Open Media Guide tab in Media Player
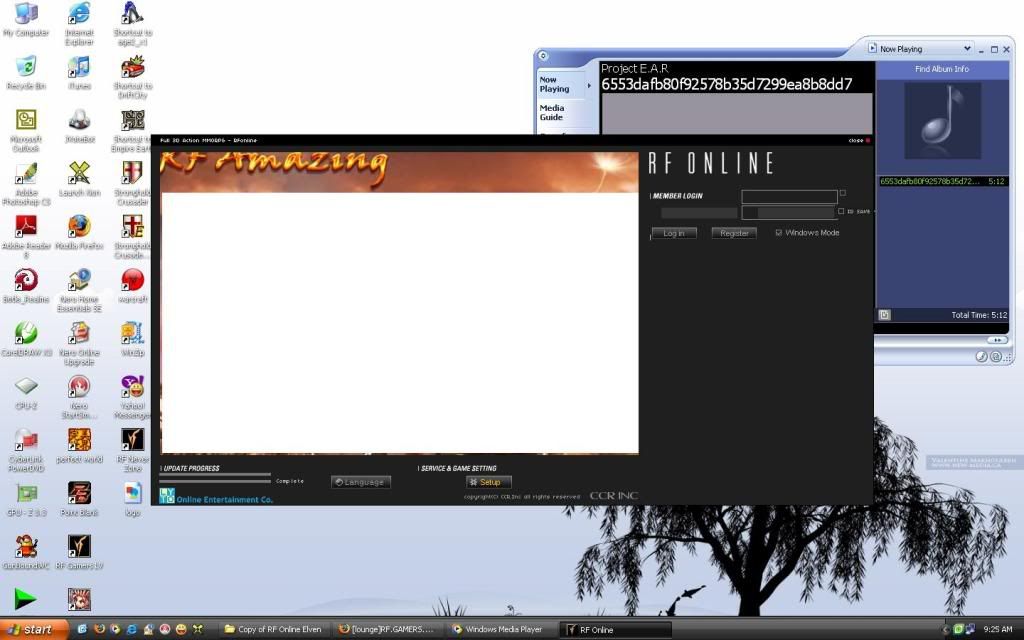The image size is (1024, 640). pos(552,112)
